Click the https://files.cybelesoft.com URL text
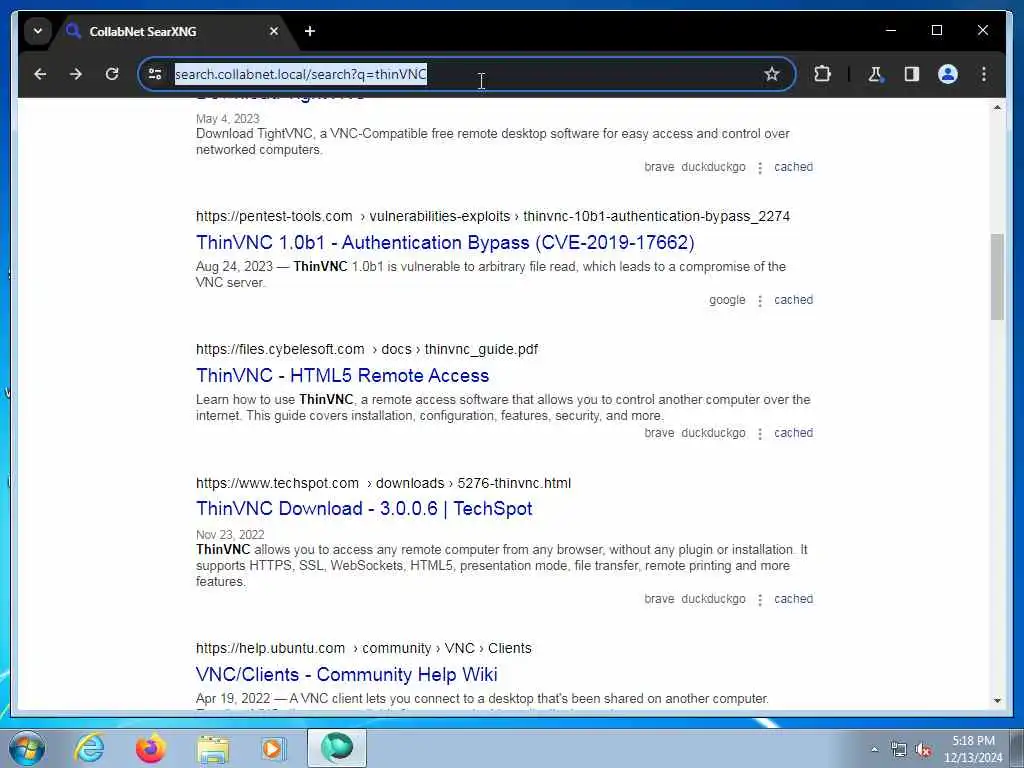The image size is (1024, 768). point(280,349)
